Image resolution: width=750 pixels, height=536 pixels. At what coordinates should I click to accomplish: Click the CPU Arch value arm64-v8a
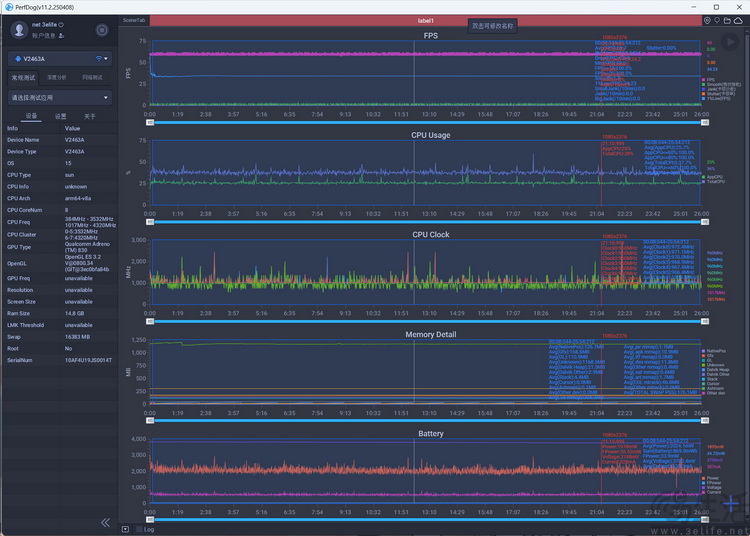(x=78, y=198)
